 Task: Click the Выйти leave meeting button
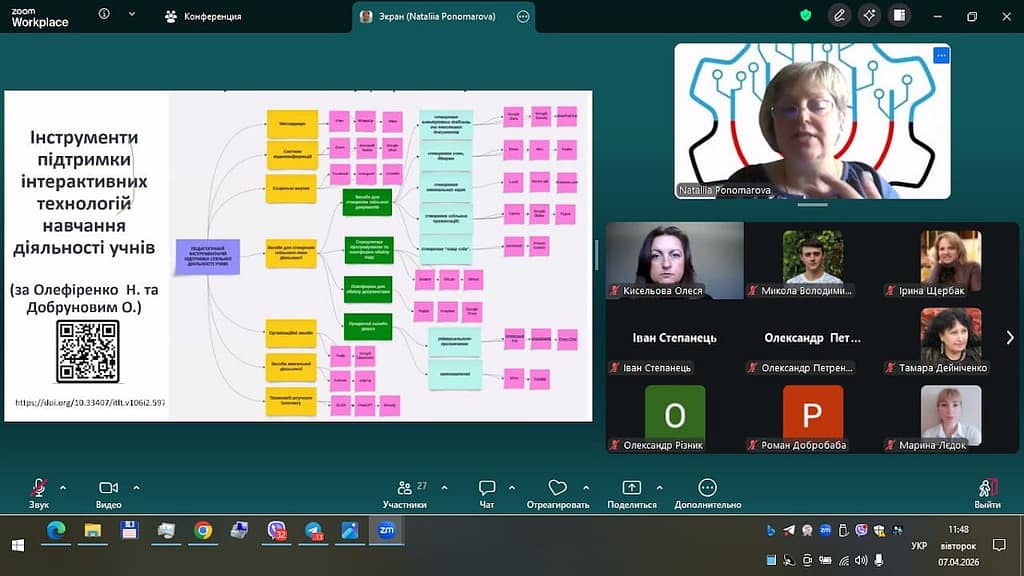click(x=987, y=489)
